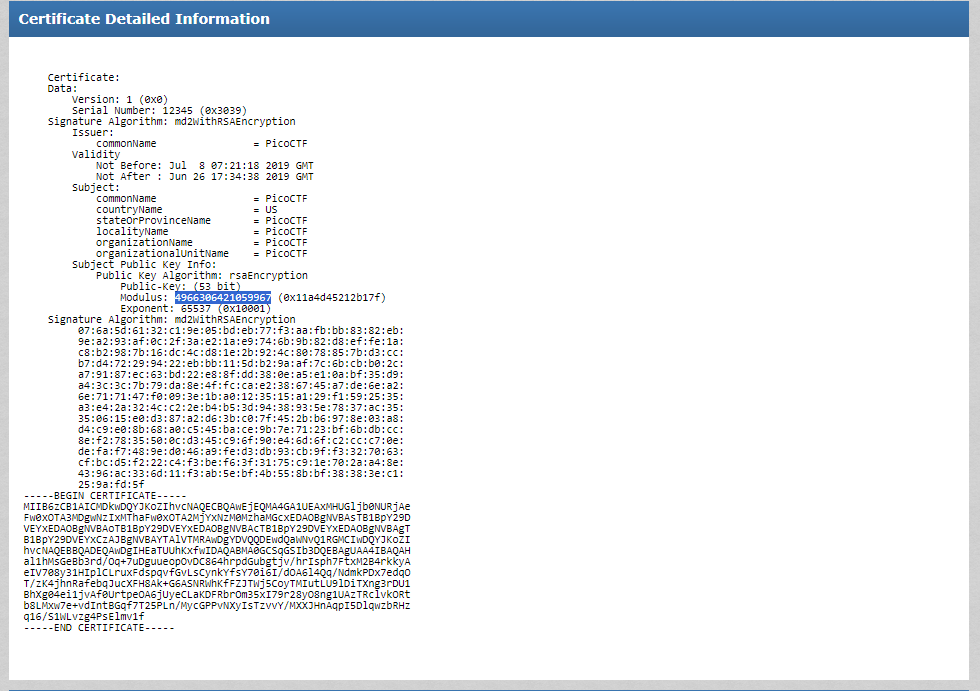Screen dimensions: 980x691
Task: Click the Certificate Detailed Information header title
Action: tap(144, 19)
